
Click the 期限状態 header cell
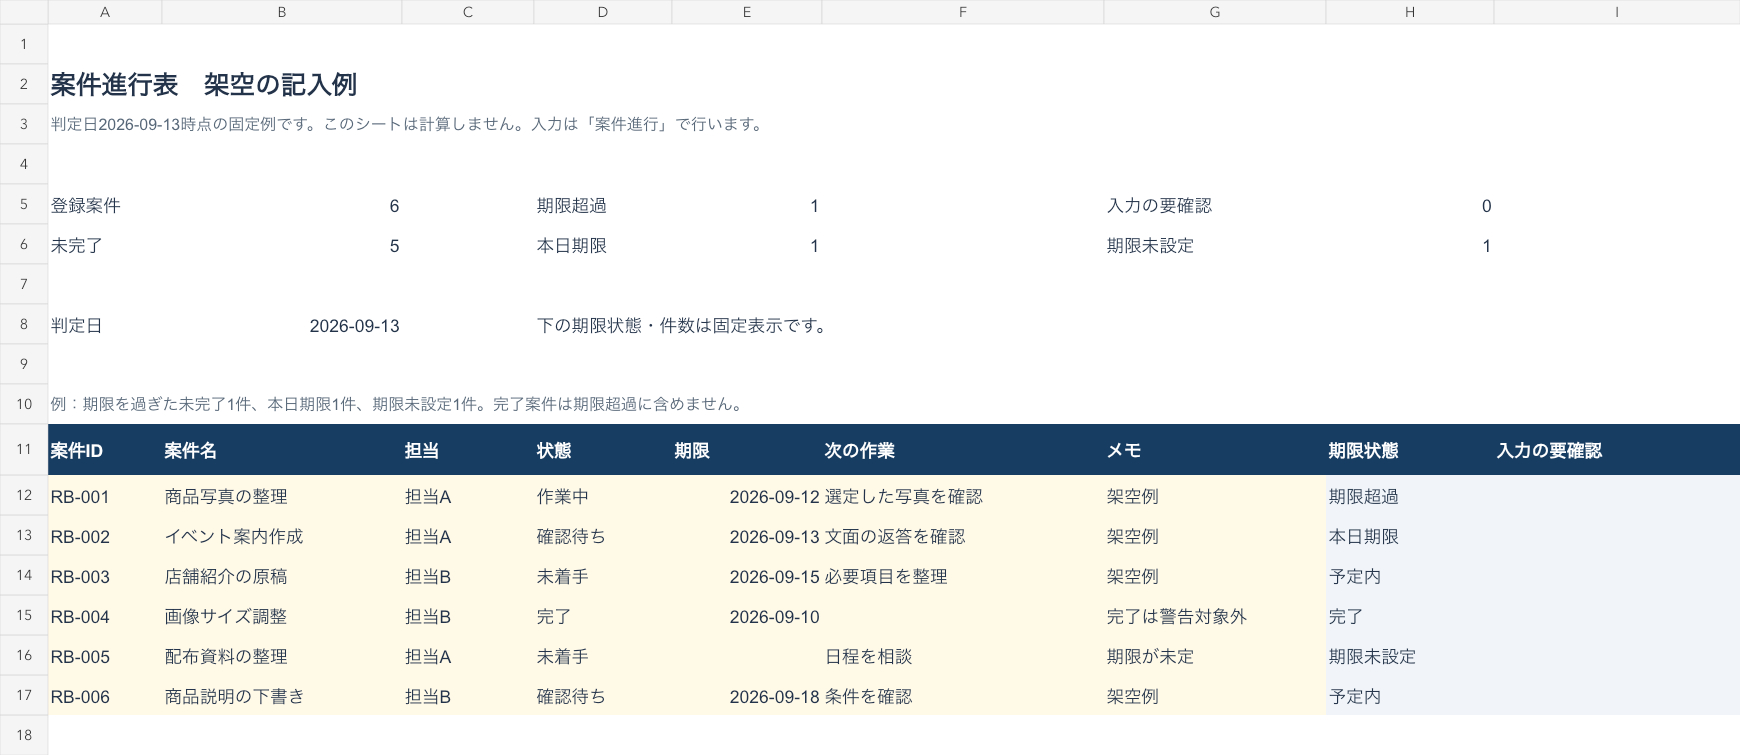(x=1410, y=450)
